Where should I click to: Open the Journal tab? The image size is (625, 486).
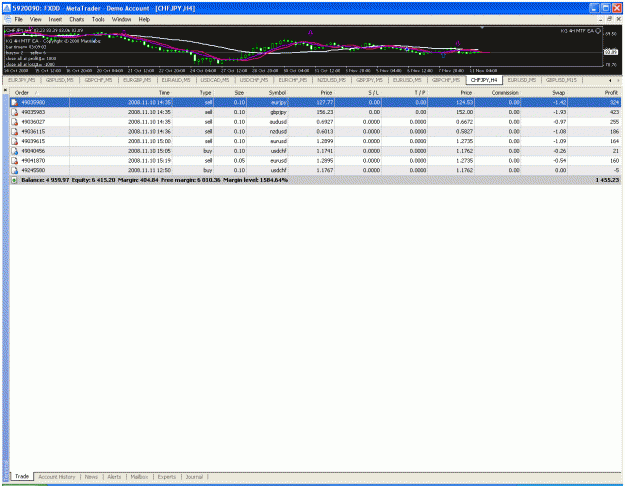point(194,477)
